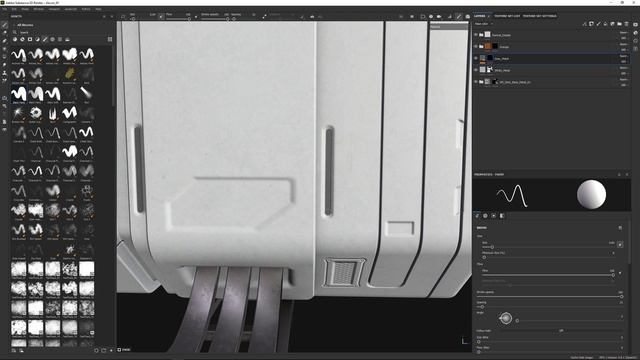The width and height of the screenshot is (640, 360).
Task: Open the Edit menu
Action: [x=14, y=9]
